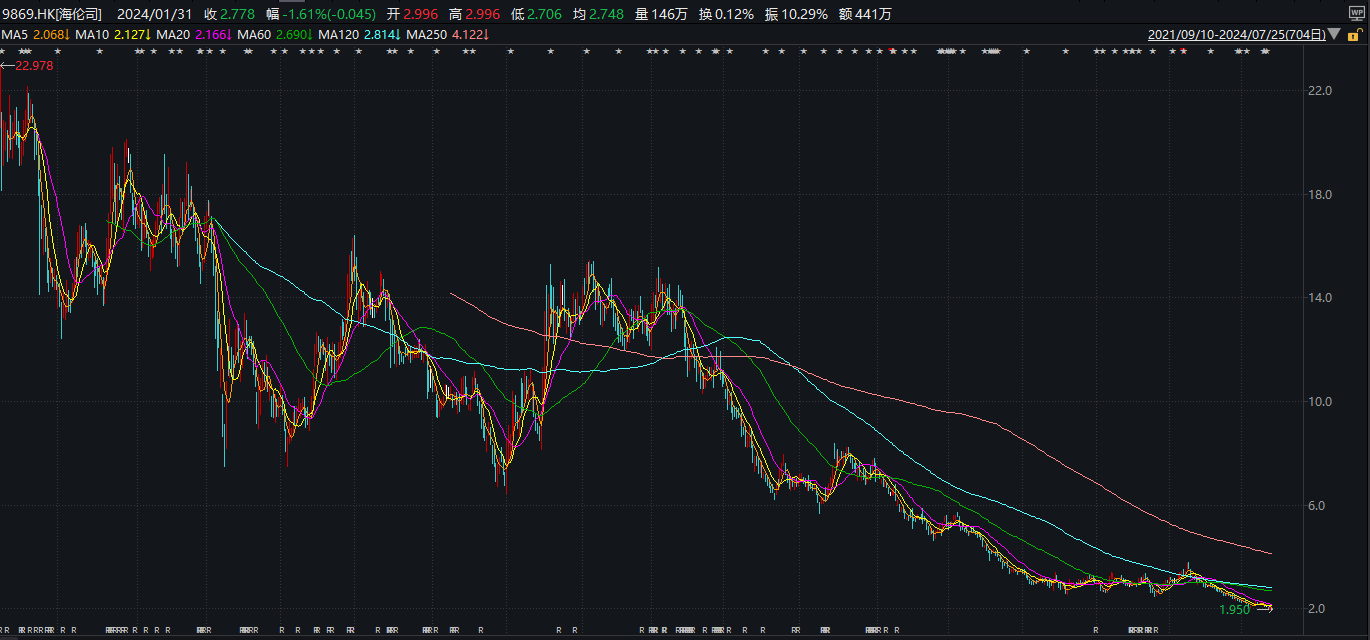1370x640 pixels.
Task: Click the first star event marker at far left
Action: [x=3, y=51]
